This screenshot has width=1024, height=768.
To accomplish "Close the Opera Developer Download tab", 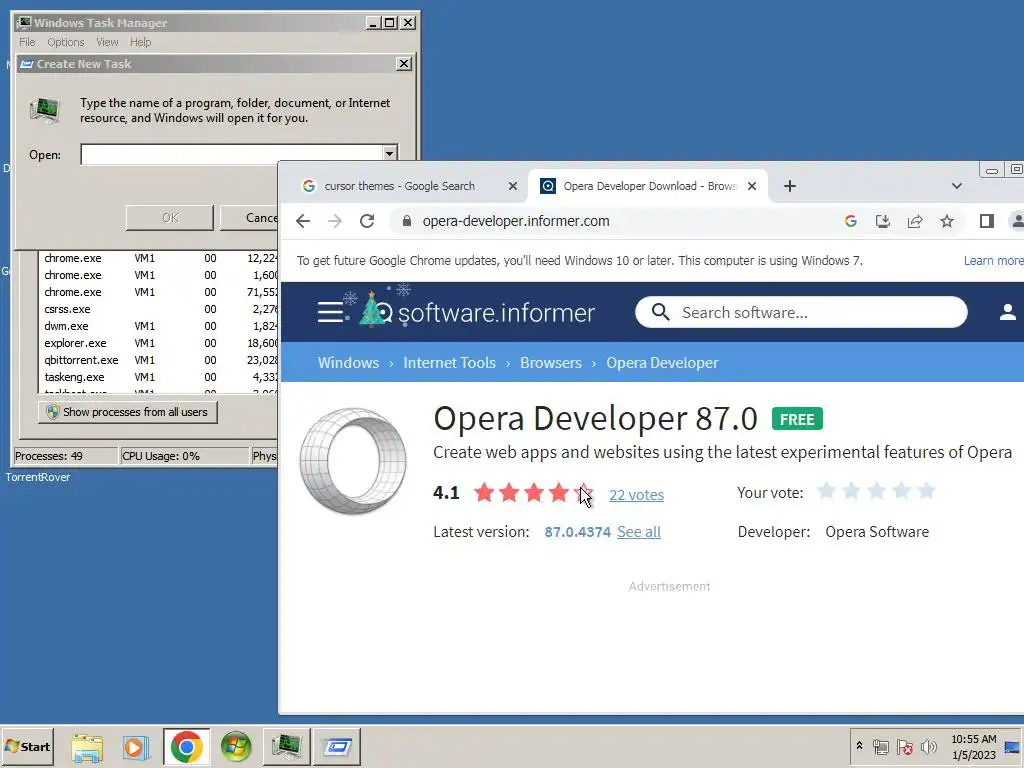I will pos(752,186).
